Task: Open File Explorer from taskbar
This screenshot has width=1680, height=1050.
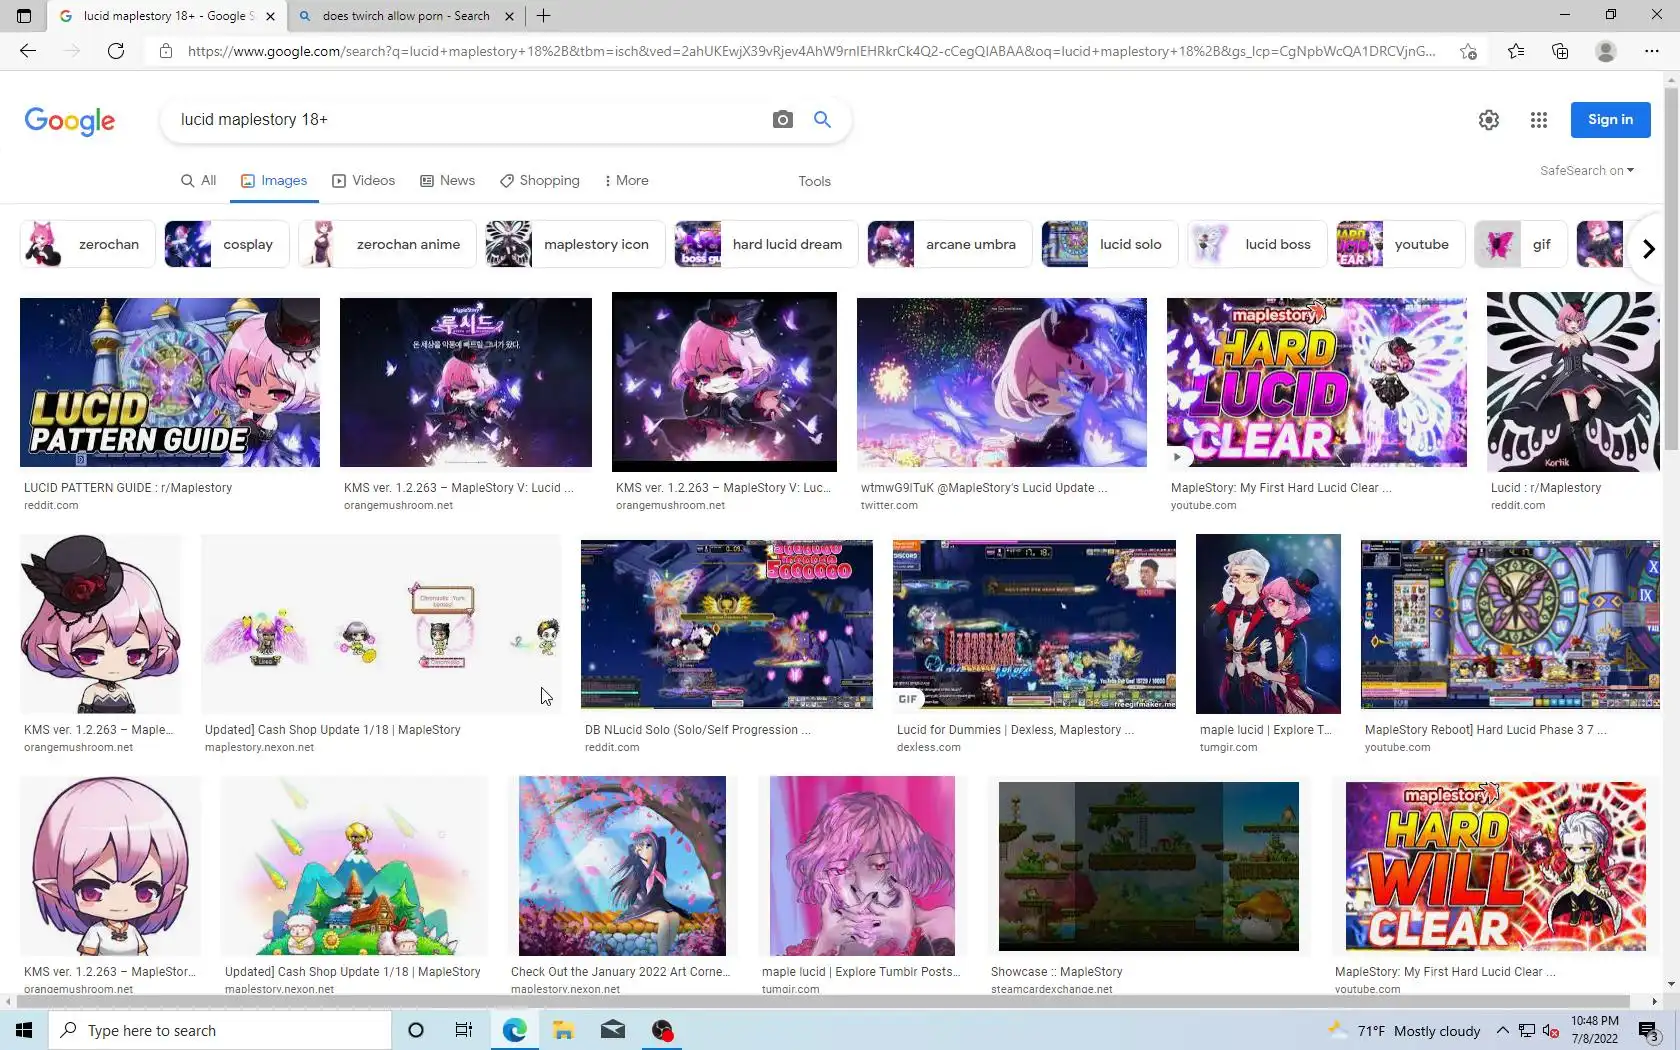Action: click(x=563, y=1030)
